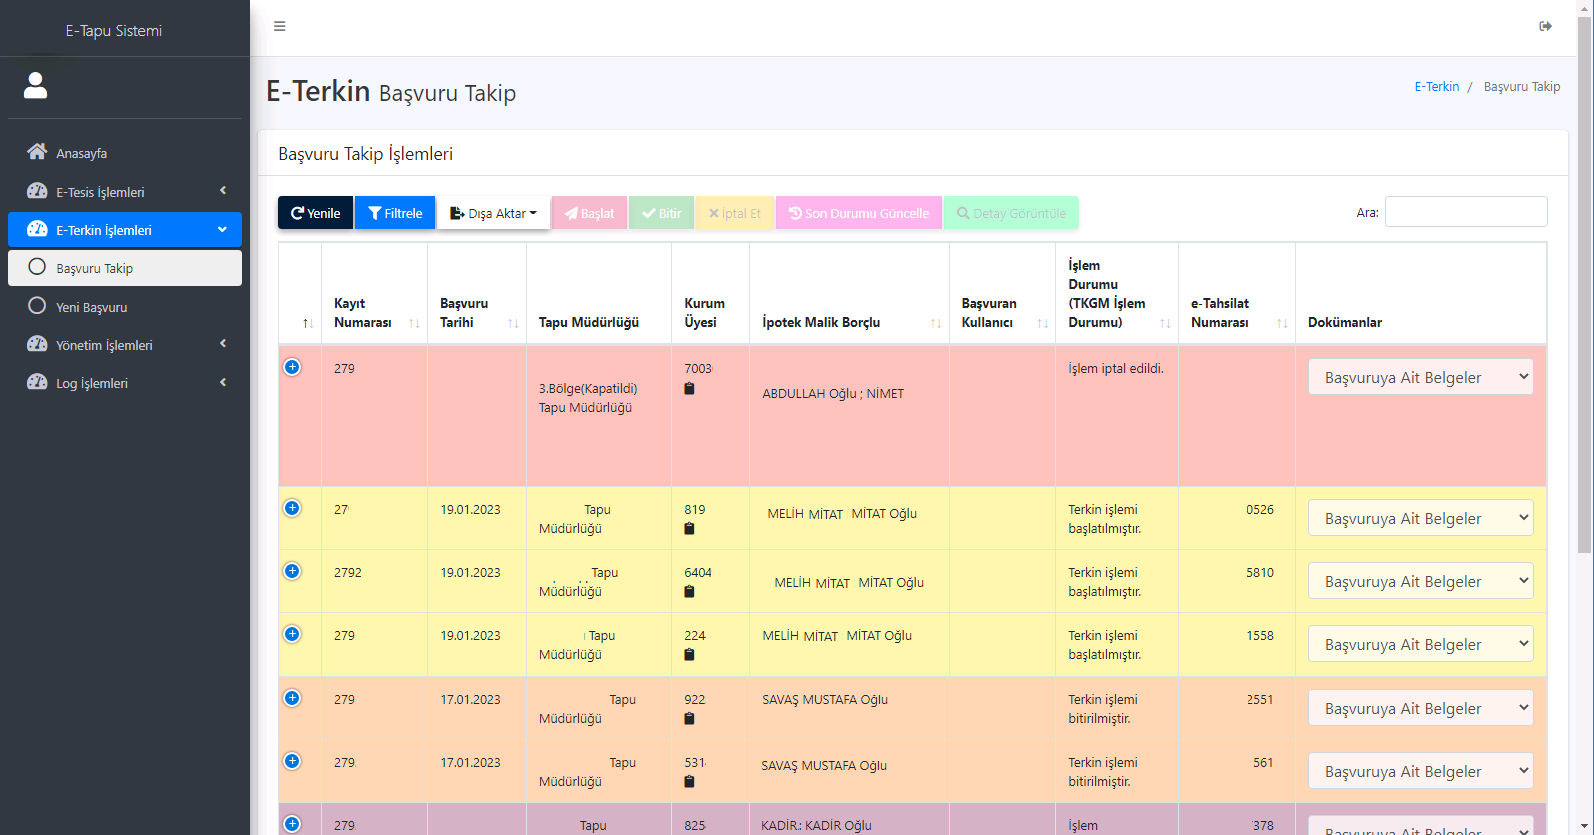This screenshot has width=1594, height=835.
Task: Click the Ara search input field
Action: click(x=1465, y=212)
